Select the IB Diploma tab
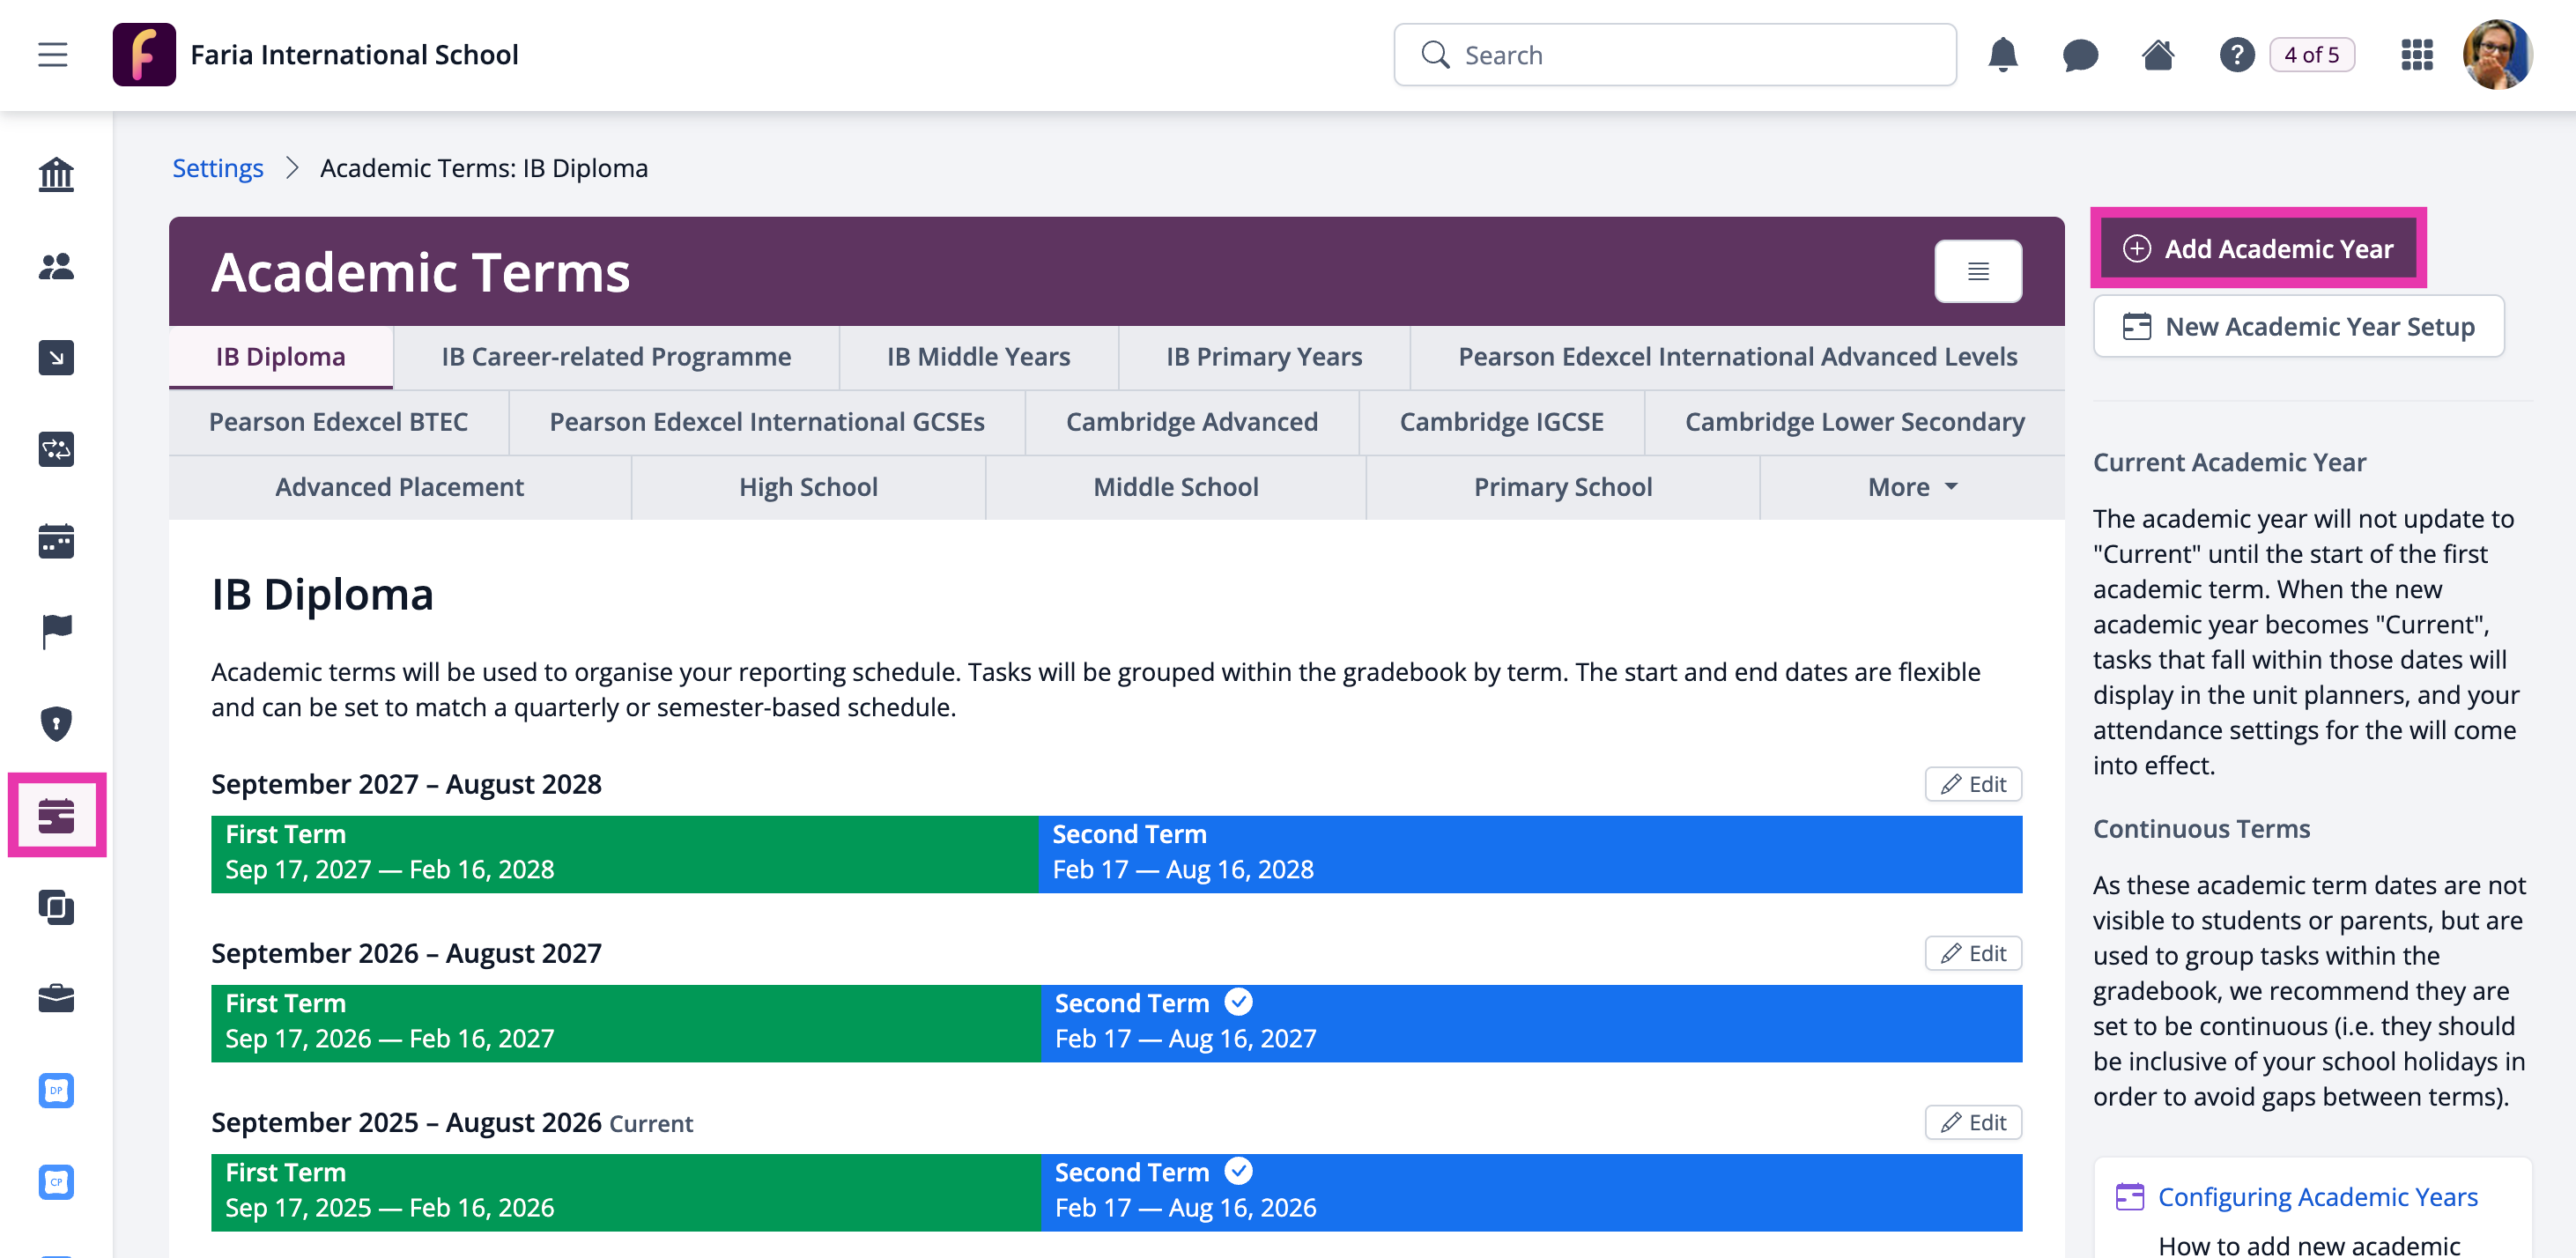 click(281, 357)
